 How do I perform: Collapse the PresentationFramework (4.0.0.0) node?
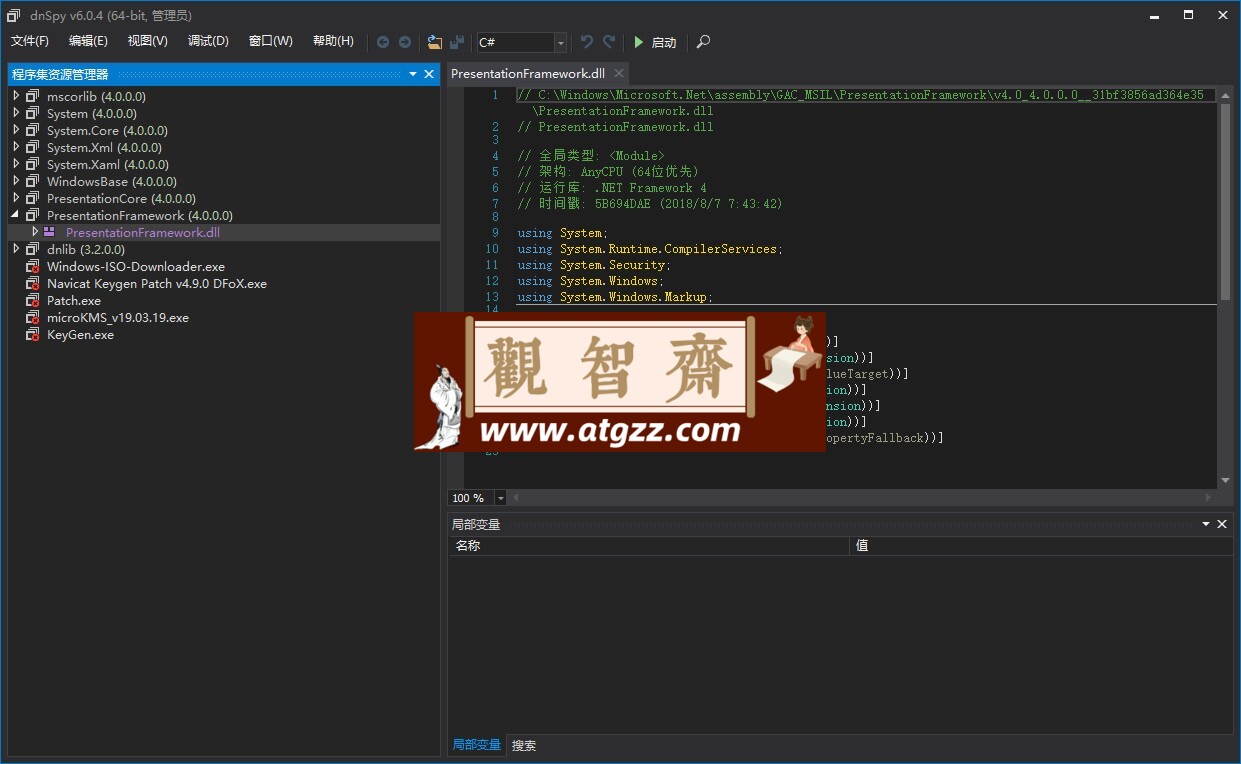(x=16, y=216)
